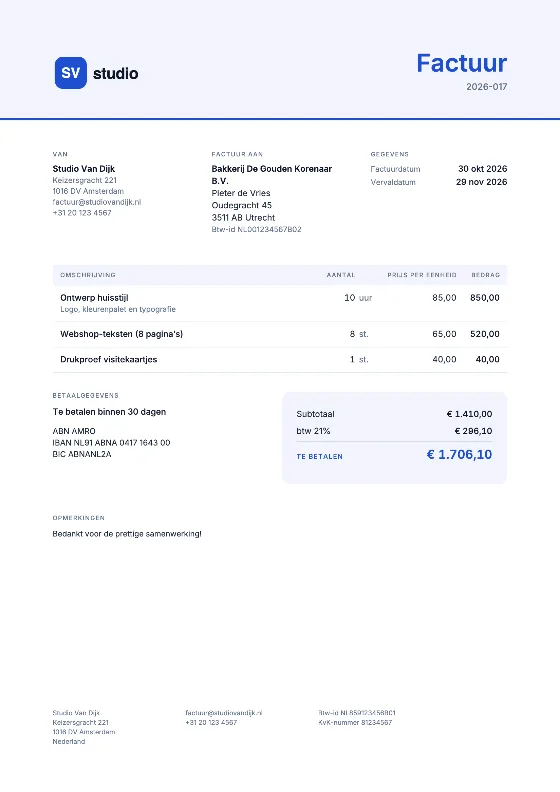The height and width of the screenshot is (792, 560).
Task: Click '3511 AB Utrecht' postal line
Action: [243, 218]
